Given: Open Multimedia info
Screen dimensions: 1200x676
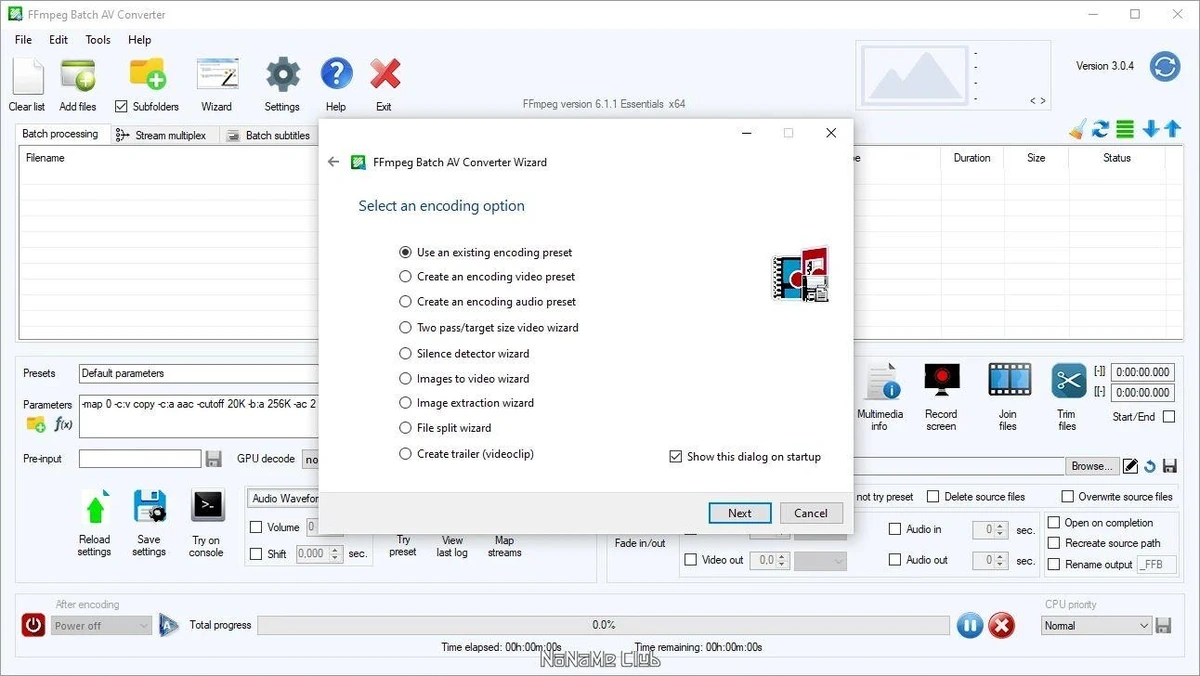Looking at the screenshot, I should coord(881,382).
